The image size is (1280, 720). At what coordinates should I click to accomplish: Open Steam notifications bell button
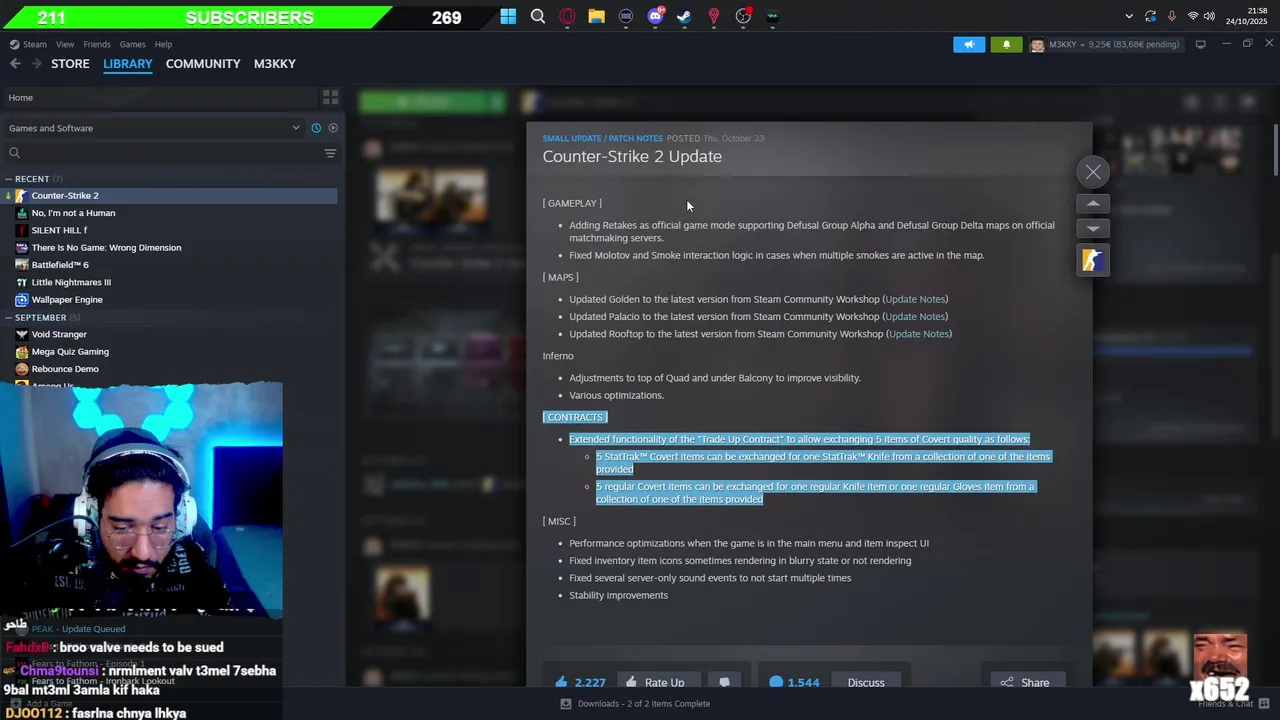tap(1006, 44)
